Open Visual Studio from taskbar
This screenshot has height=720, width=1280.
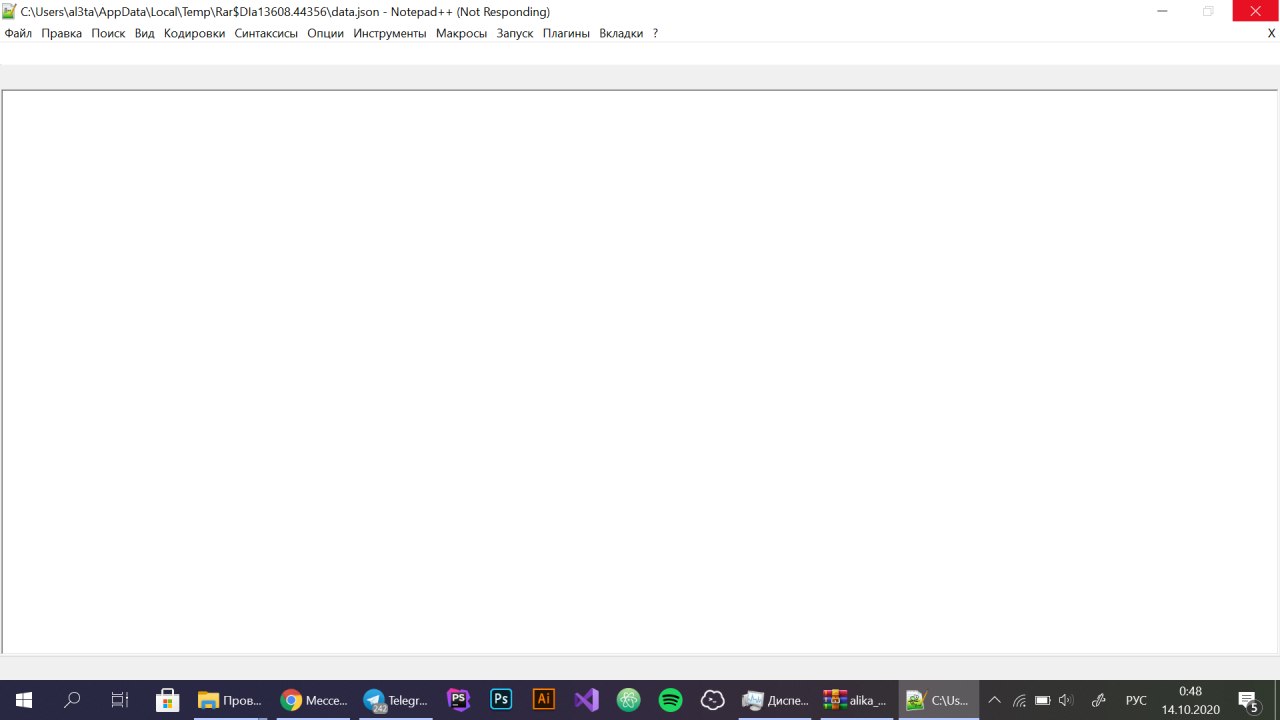pyautogui.click(x=586, y=700)
